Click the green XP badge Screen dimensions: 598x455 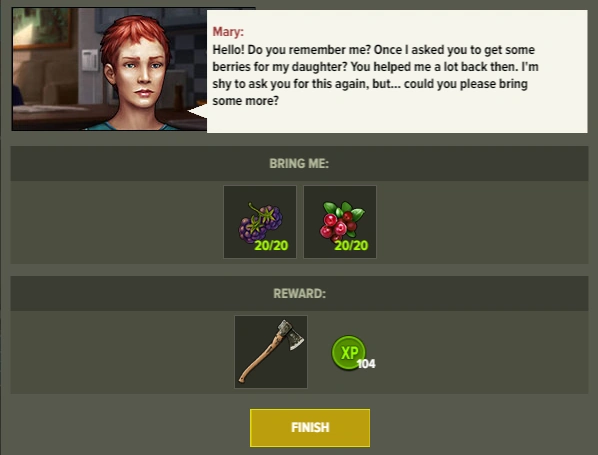(348, 353)
